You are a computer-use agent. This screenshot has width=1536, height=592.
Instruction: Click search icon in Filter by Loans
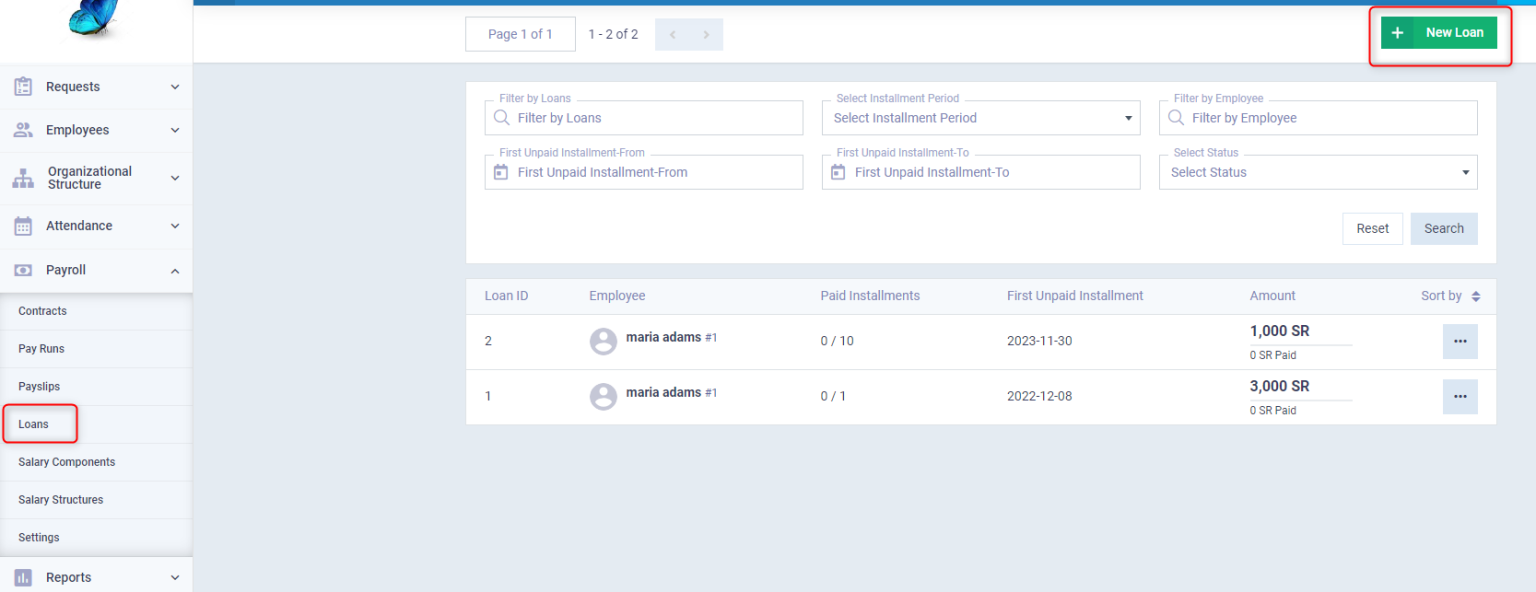click(502, 117)
